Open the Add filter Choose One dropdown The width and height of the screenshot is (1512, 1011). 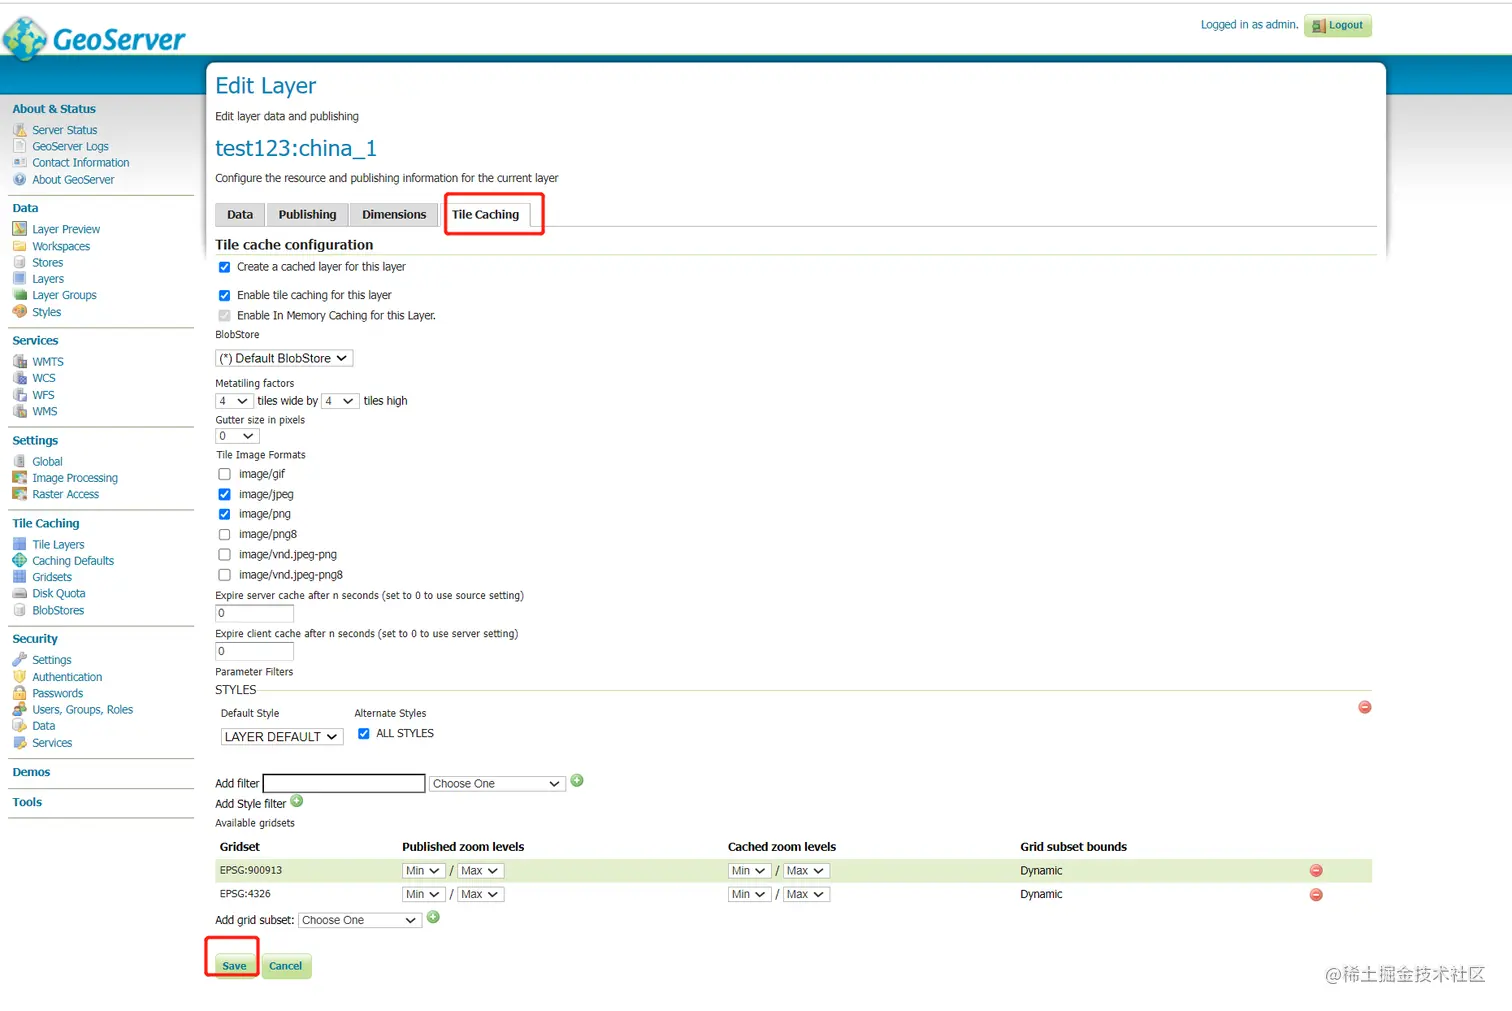pyautogui.click(x=497, y=784)
